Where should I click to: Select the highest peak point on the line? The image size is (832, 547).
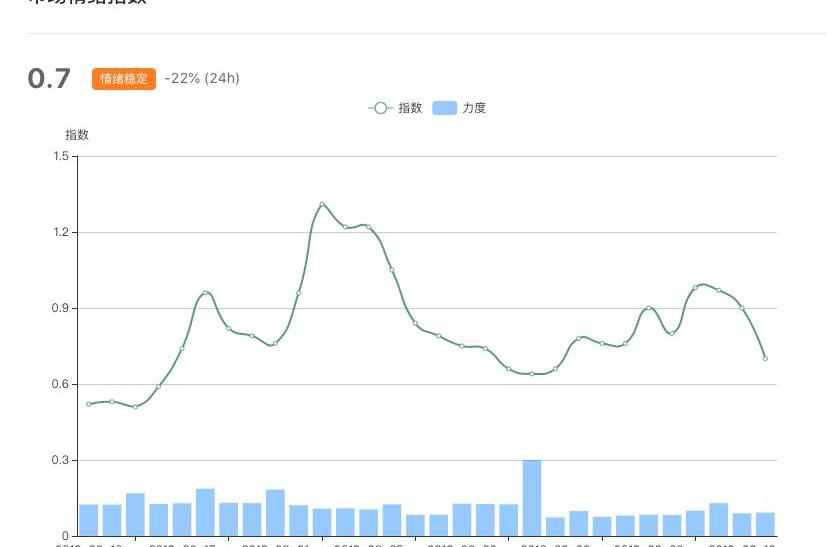coord(322,204)
